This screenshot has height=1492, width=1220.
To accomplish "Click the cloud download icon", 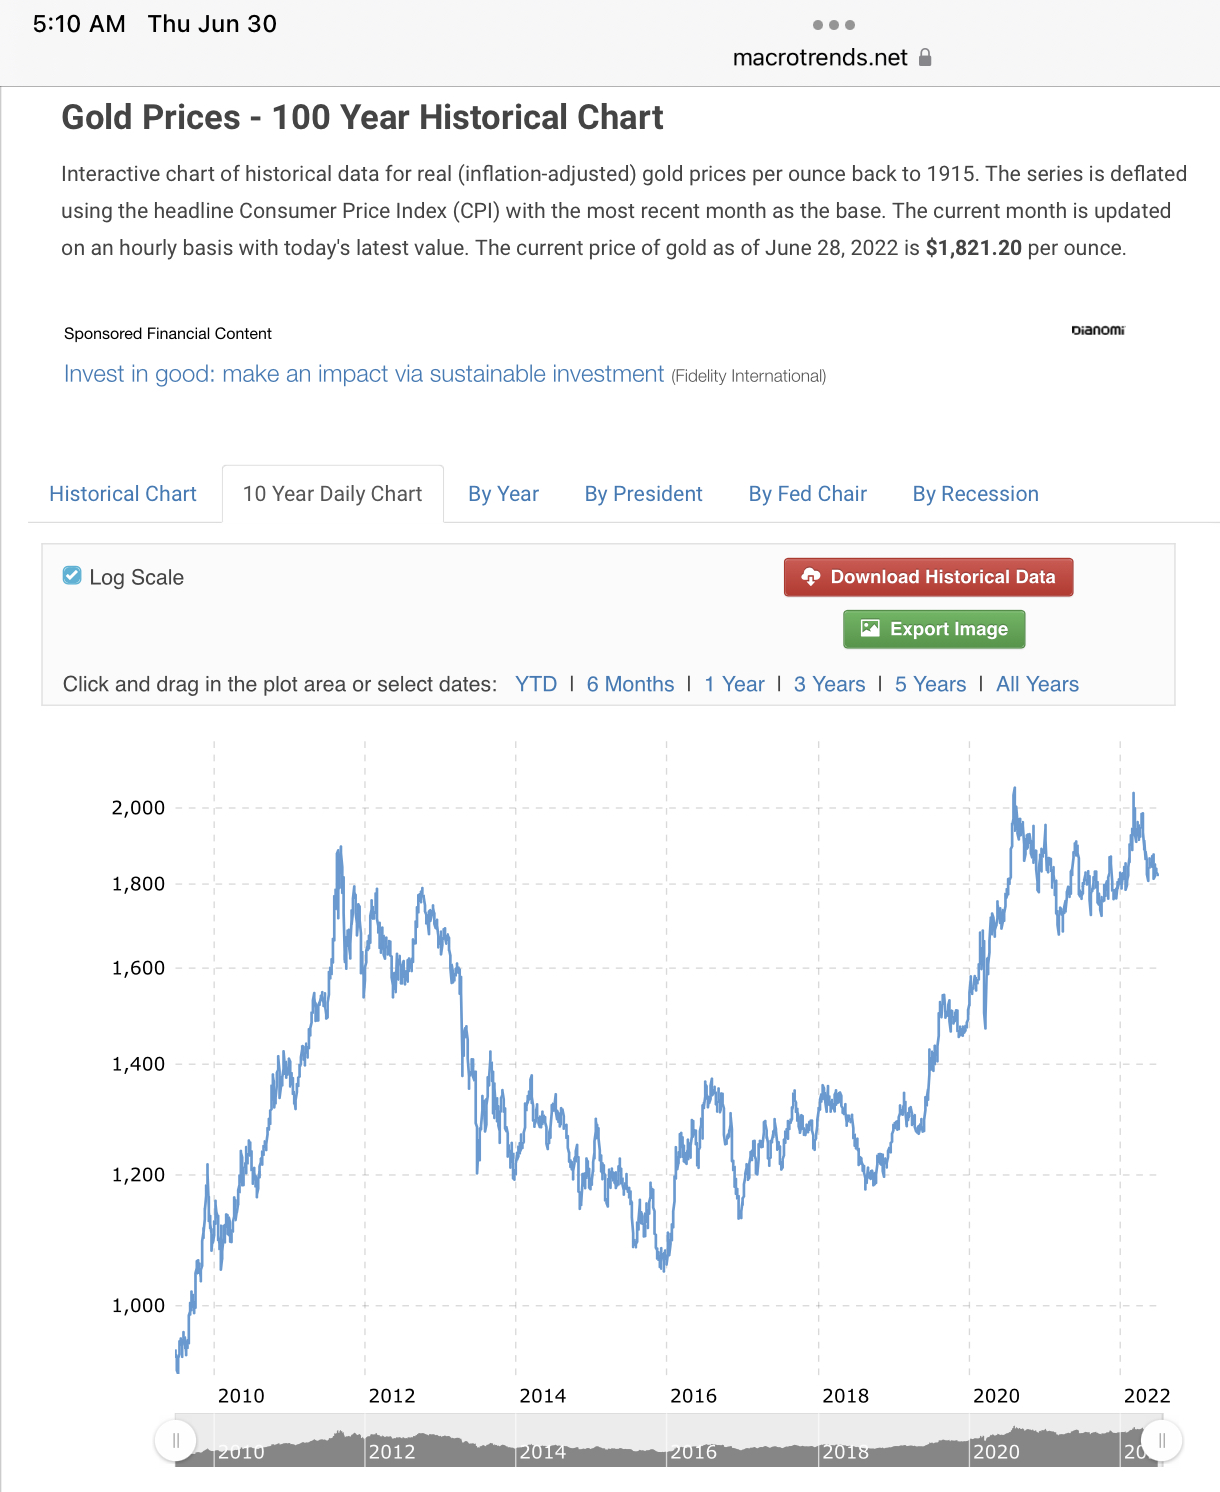I will click(x=811, y=577).
